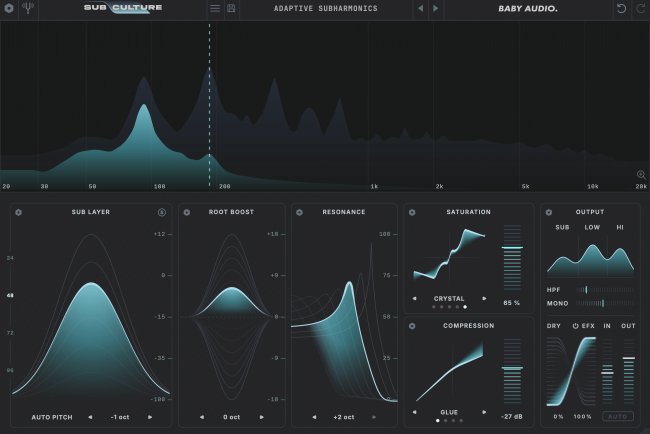Image resolution: width=650 pixels, height=434 pixels.
Task: Click the Sub Culture logo
Action: pos(123,8)
